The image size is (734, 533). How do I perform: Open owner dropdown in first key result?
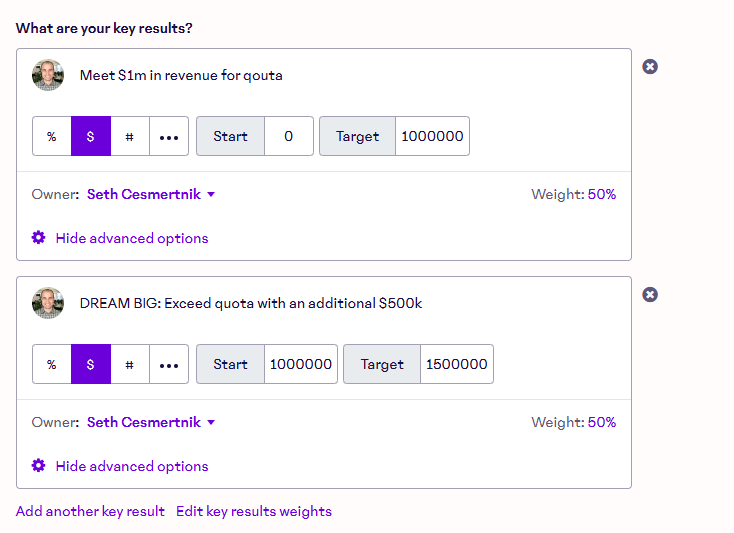click(x=151, y=194)
